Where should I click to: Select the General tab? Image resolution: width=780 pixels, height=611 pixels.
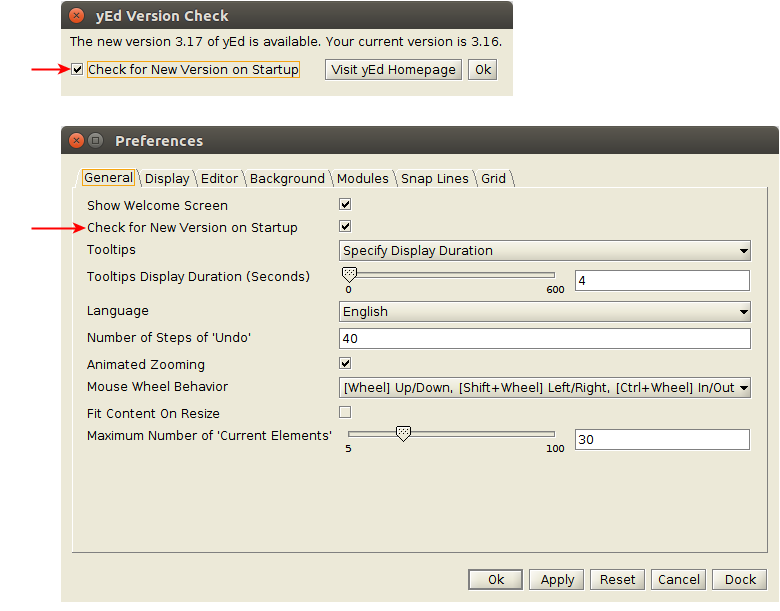point(108,178)
